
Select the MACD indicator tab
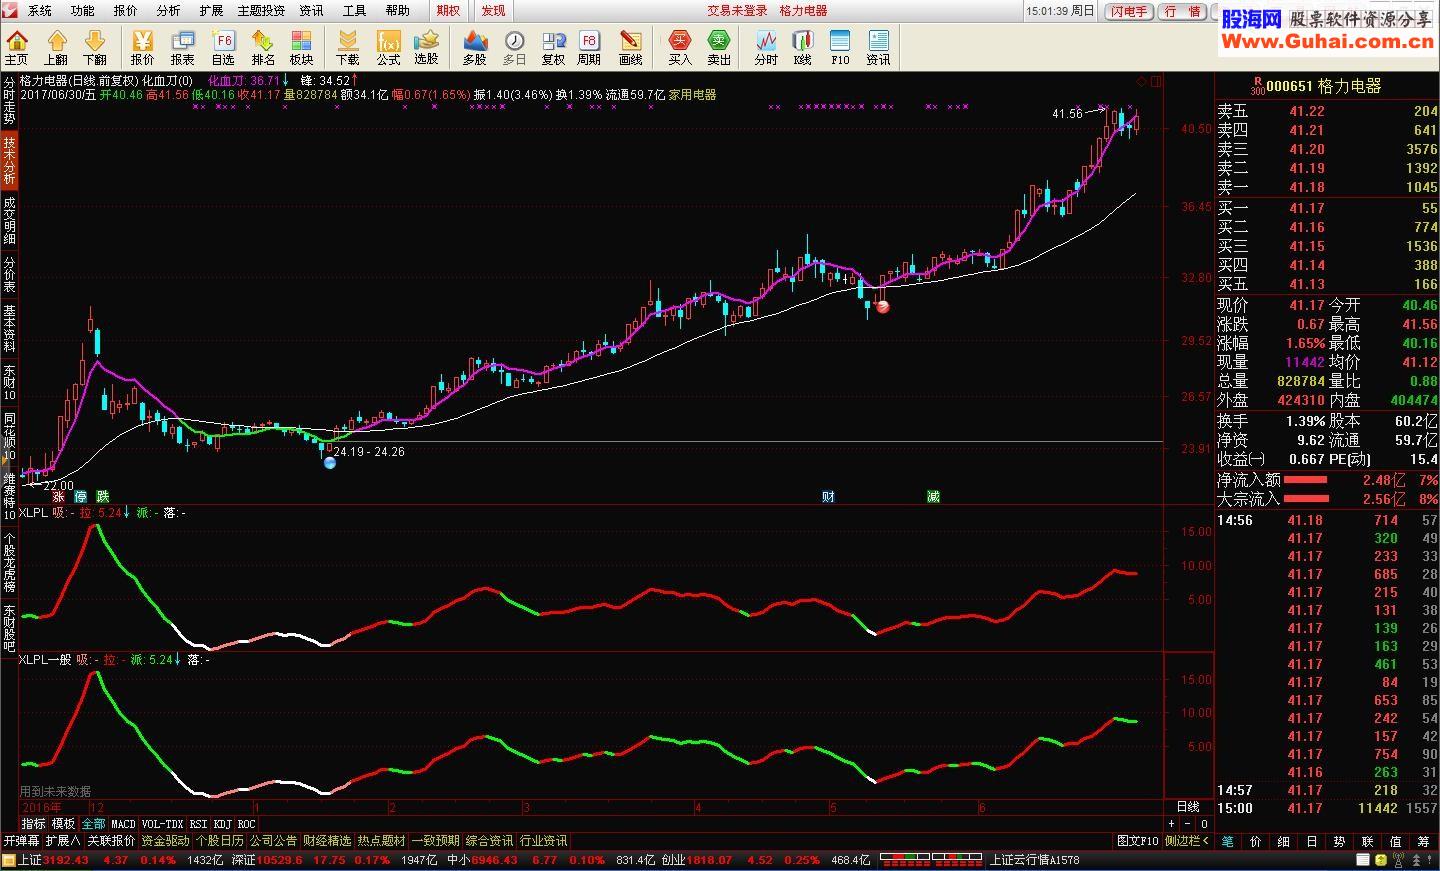pyautogui.click(x=123, y=824)
